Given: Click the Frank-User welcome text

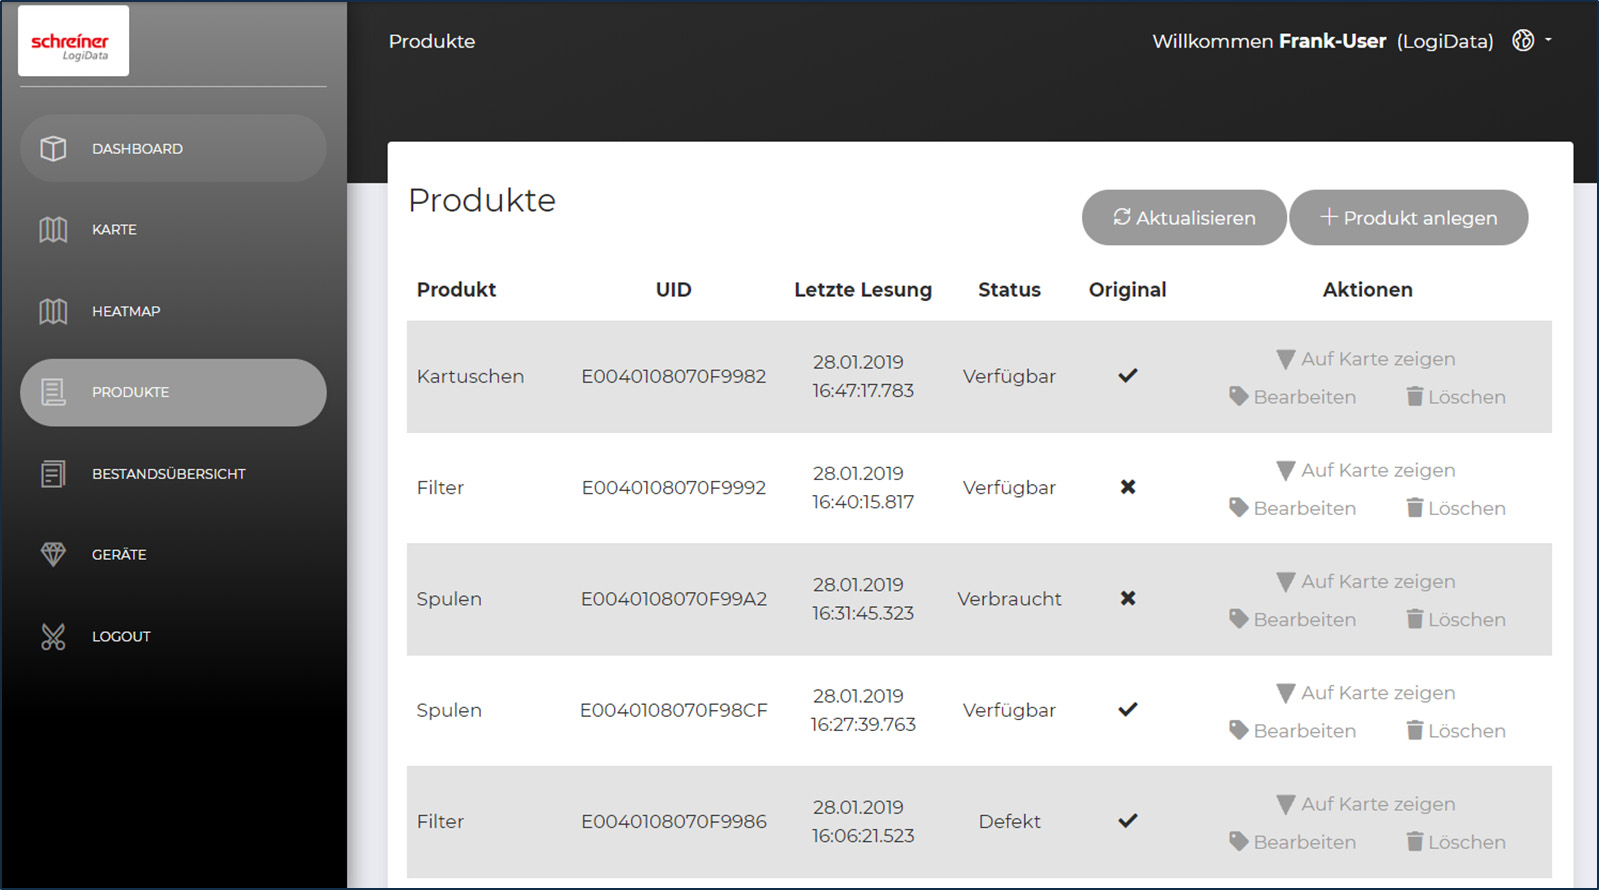Looking at the screenshot, I should click(x=1333, y=41).
